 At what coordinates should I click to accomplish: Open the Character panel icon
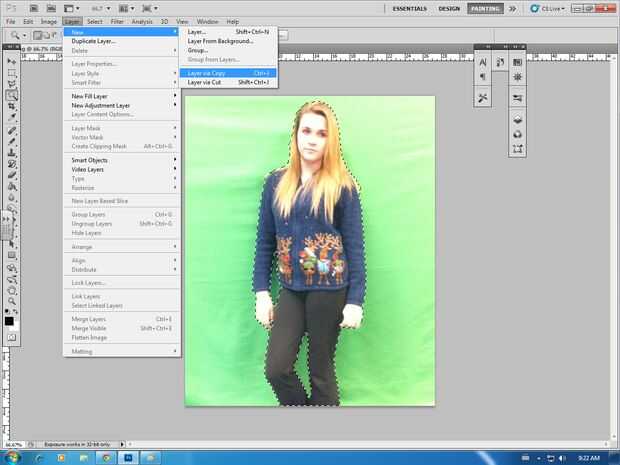point(483,62)
